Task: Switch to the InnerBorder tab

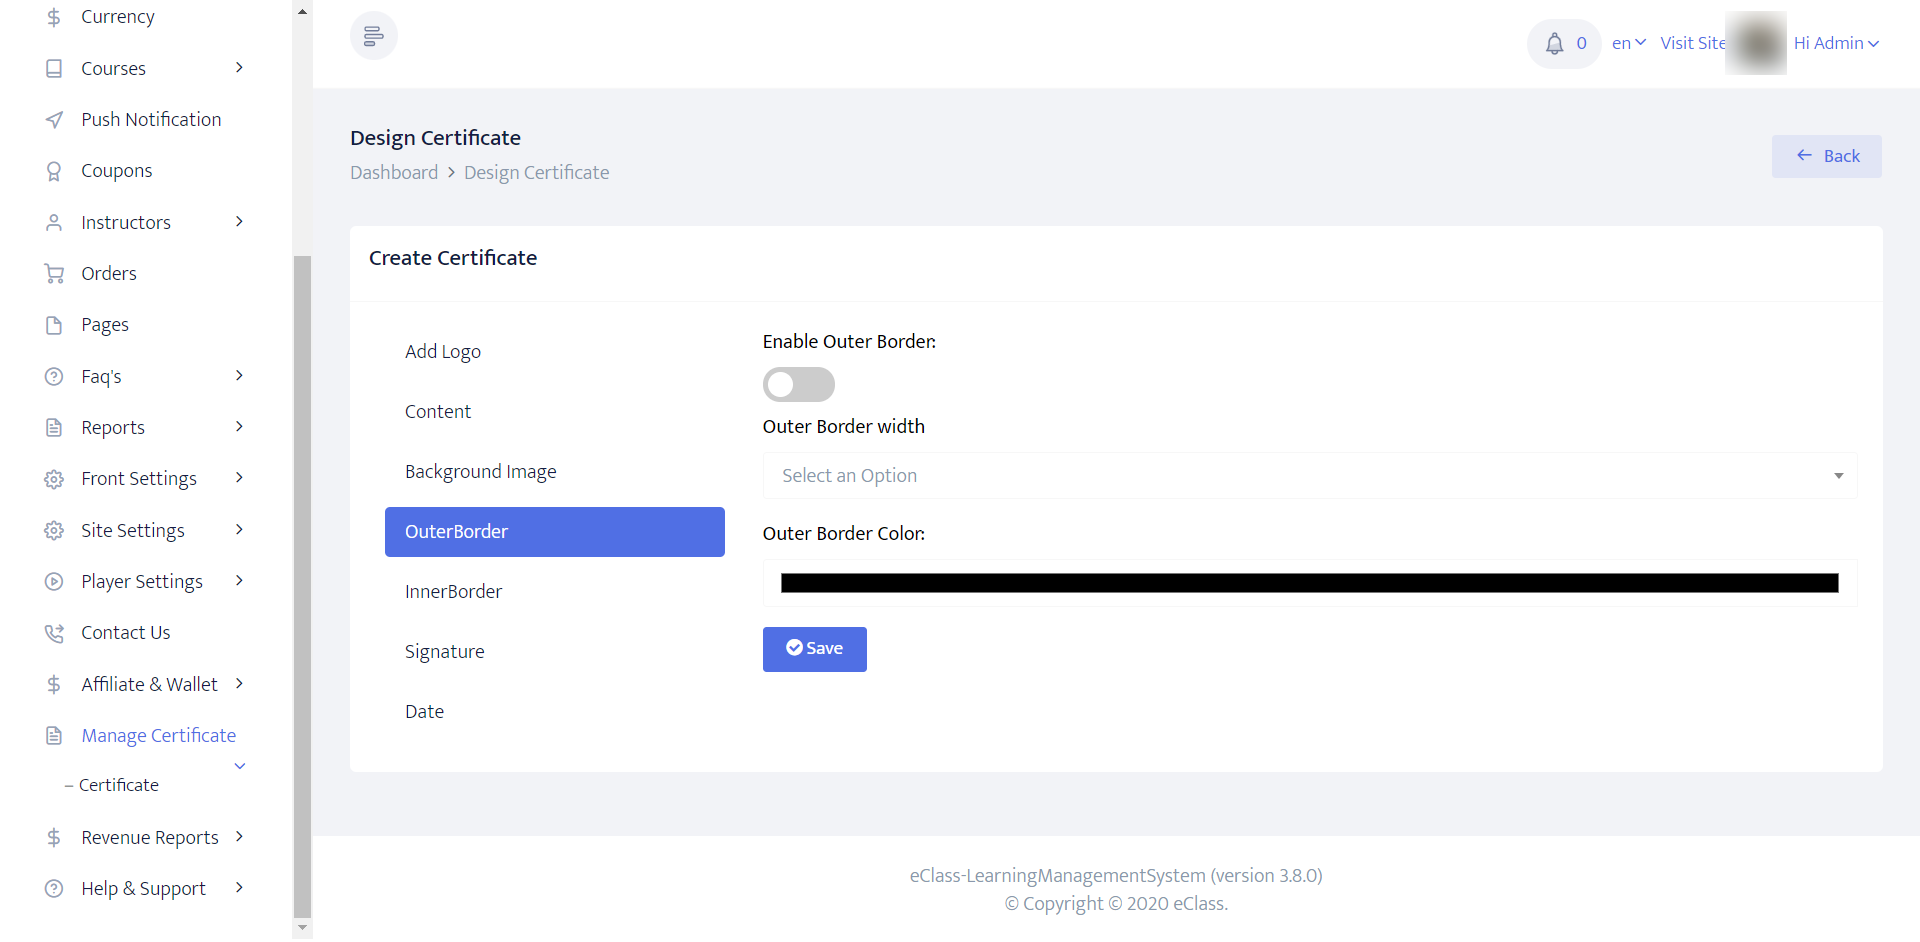Action: (454, 592)
